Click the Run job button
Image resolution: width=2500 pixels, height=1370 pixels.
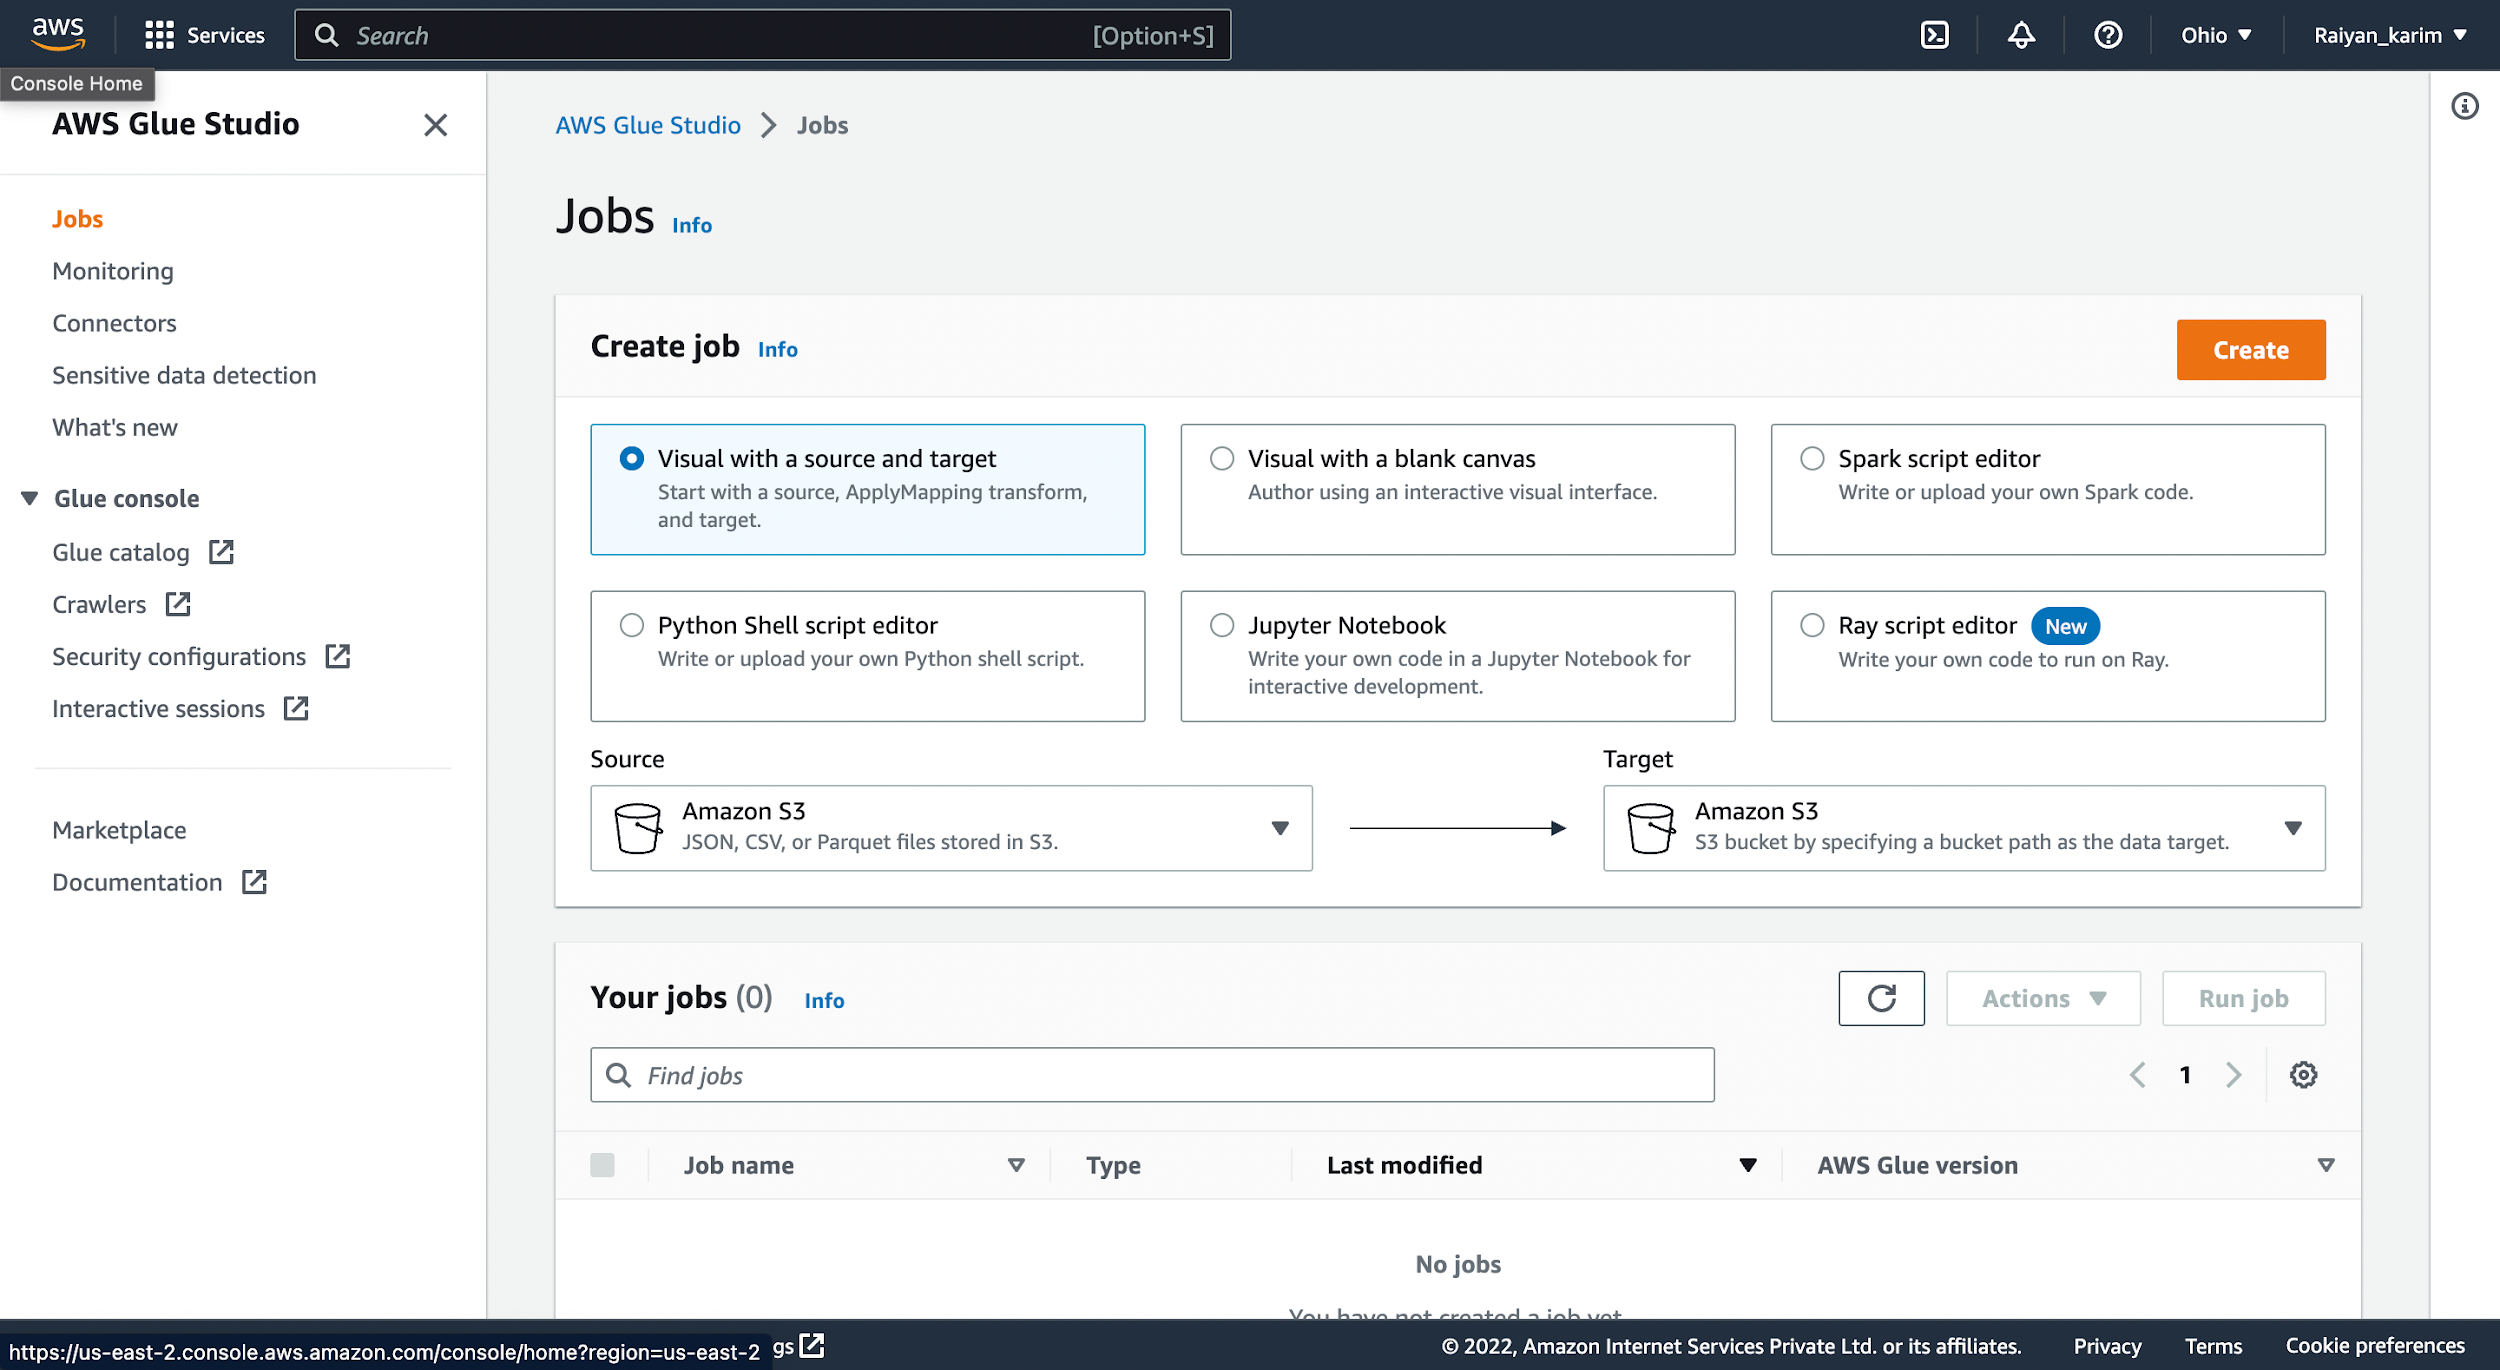2243,998
